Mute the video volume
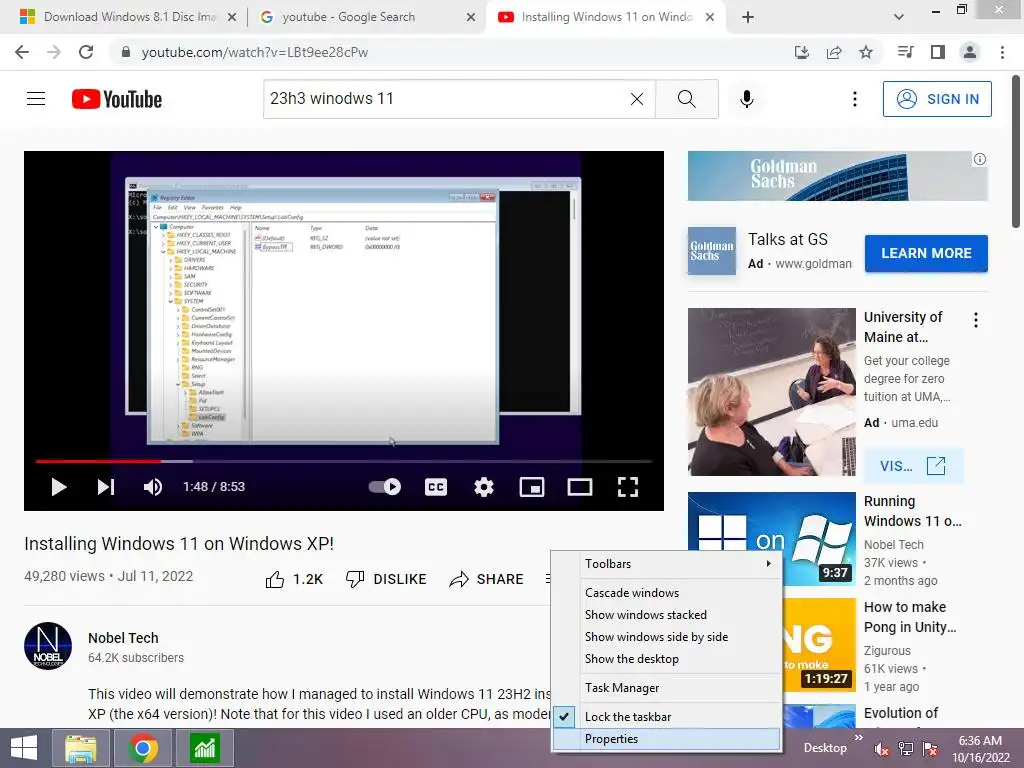1024x768 pixels. pos(153,487)
